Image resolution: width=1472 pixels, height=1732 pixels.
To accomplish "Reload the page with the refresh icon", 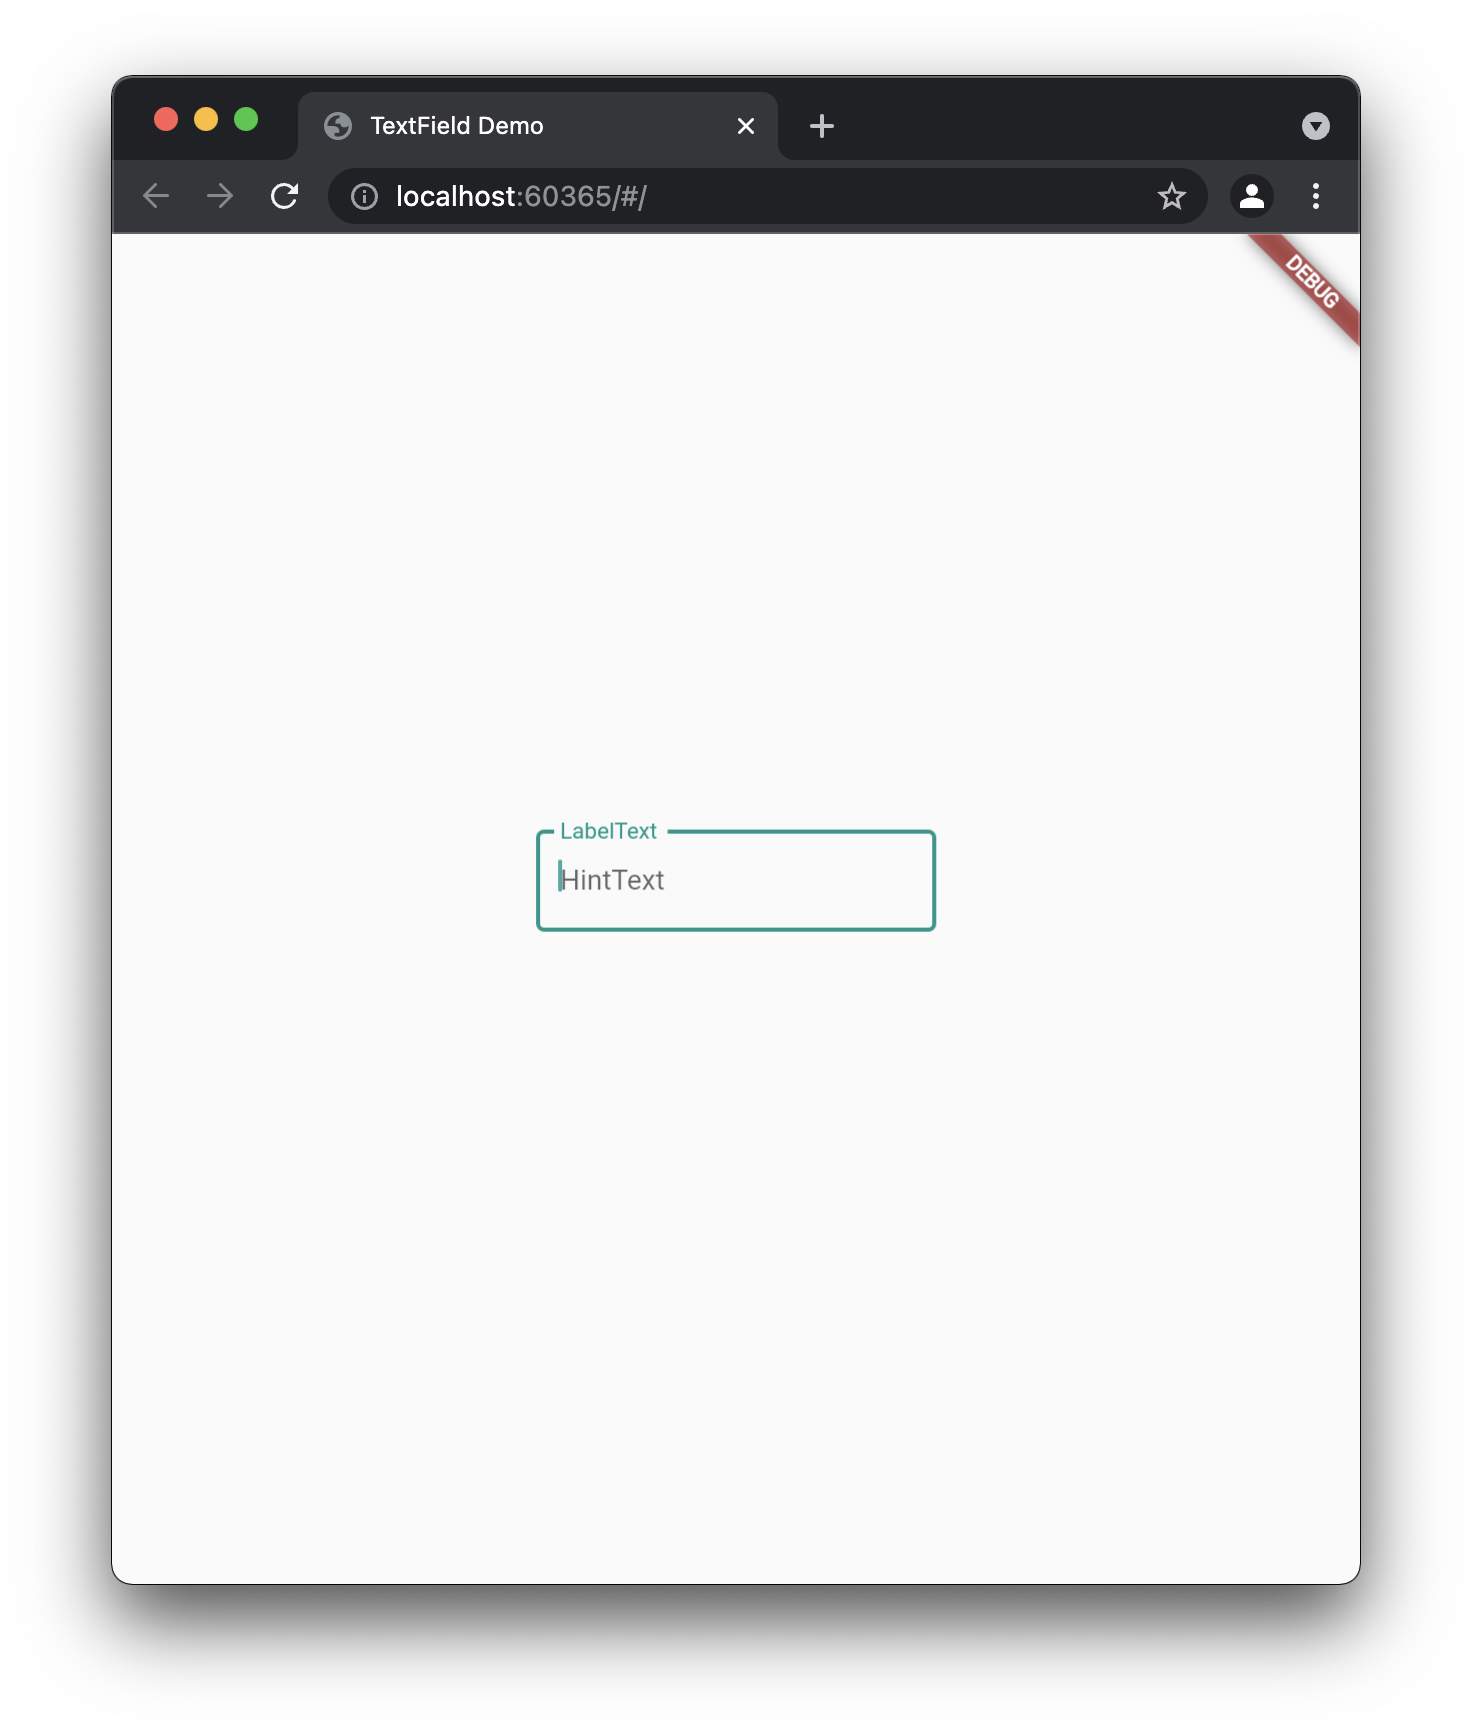I will click(x=285, y=196).
